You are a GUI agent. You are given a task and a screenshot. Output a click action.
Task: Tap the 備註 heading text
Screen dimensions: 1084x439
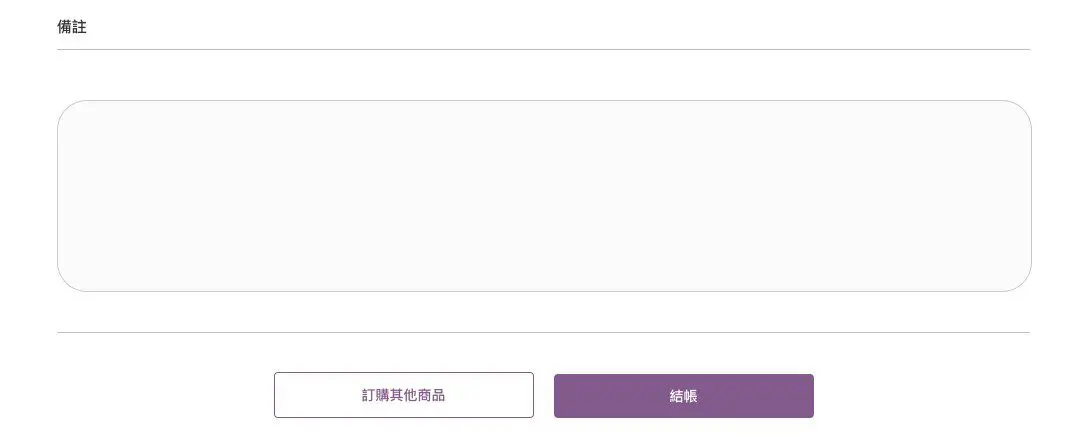72,28
